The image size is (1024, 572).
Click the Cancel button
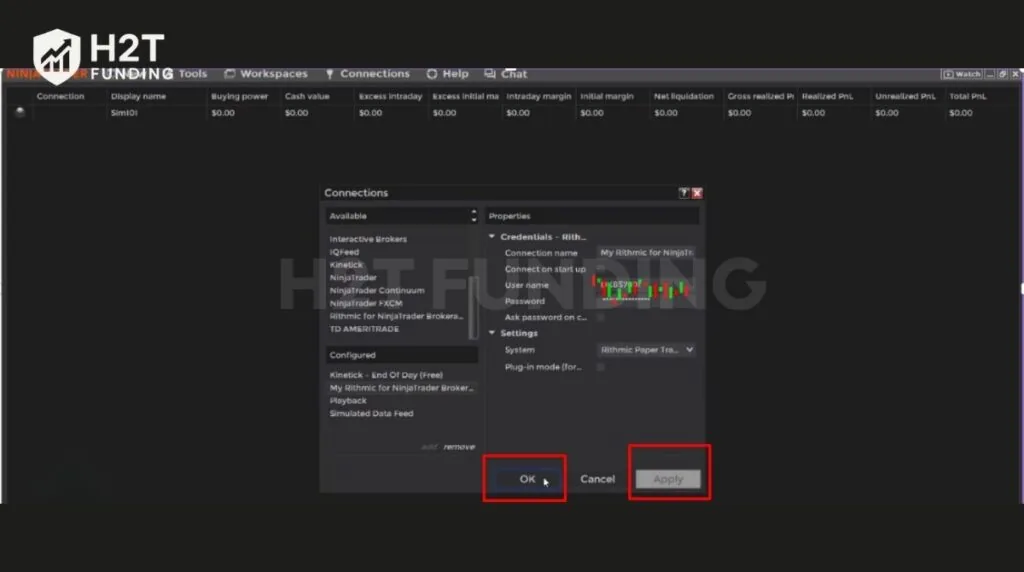[598, 479]
